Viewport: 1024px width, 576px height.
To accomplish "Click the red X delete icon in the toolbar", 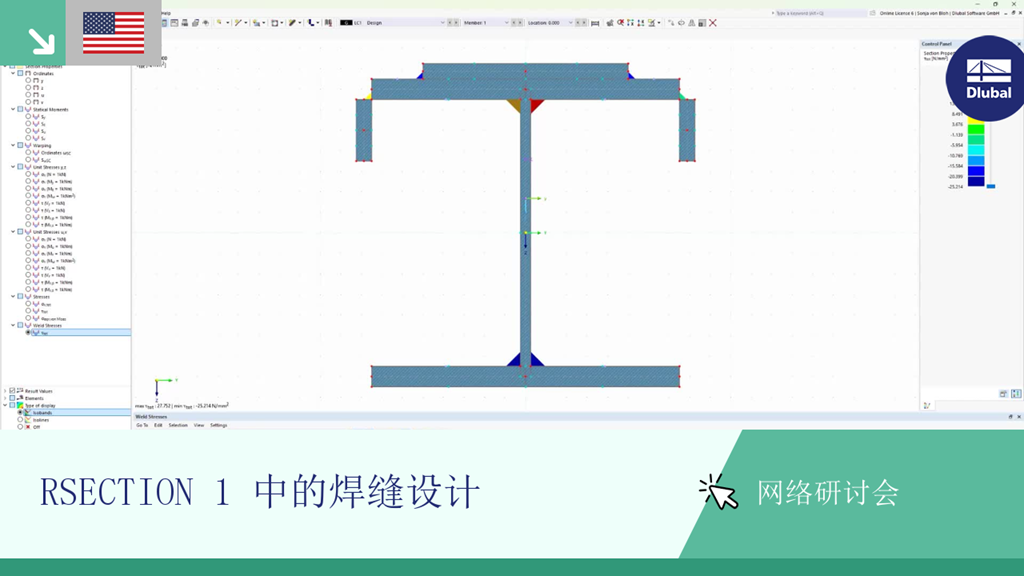I will coord(713,22).
